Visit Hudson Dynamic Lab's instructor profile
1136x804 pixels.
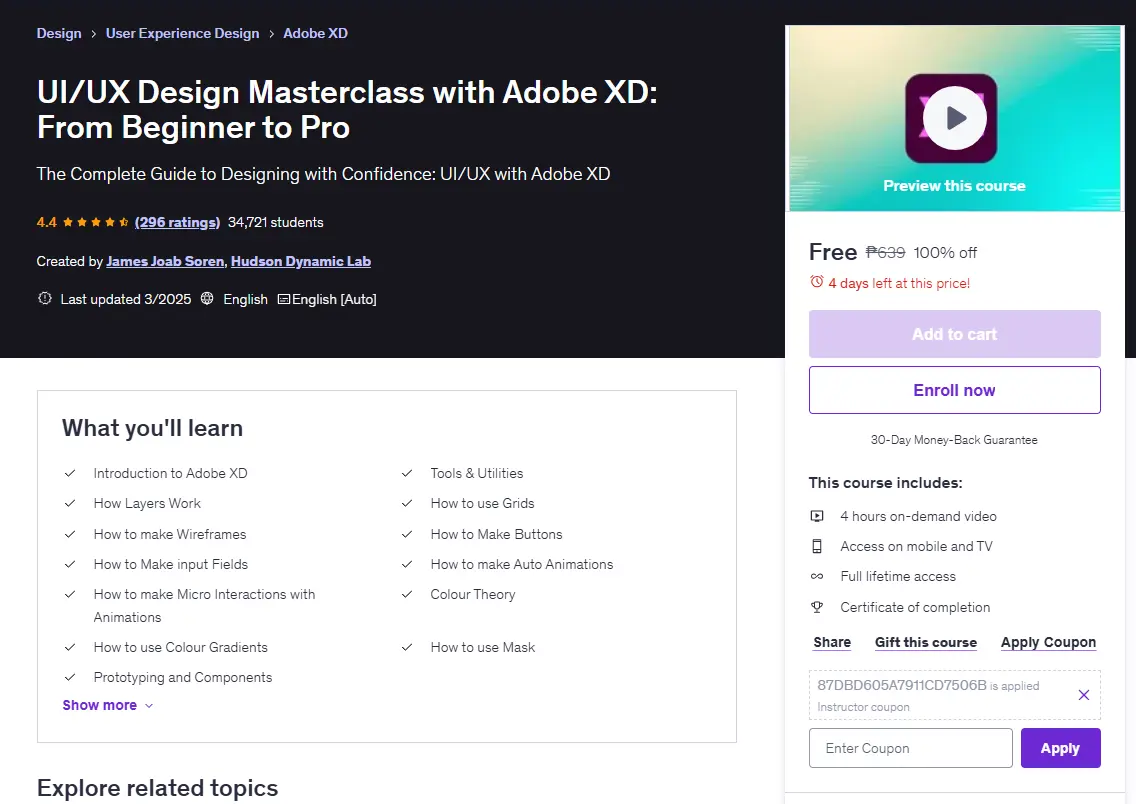tap(301, 261)
